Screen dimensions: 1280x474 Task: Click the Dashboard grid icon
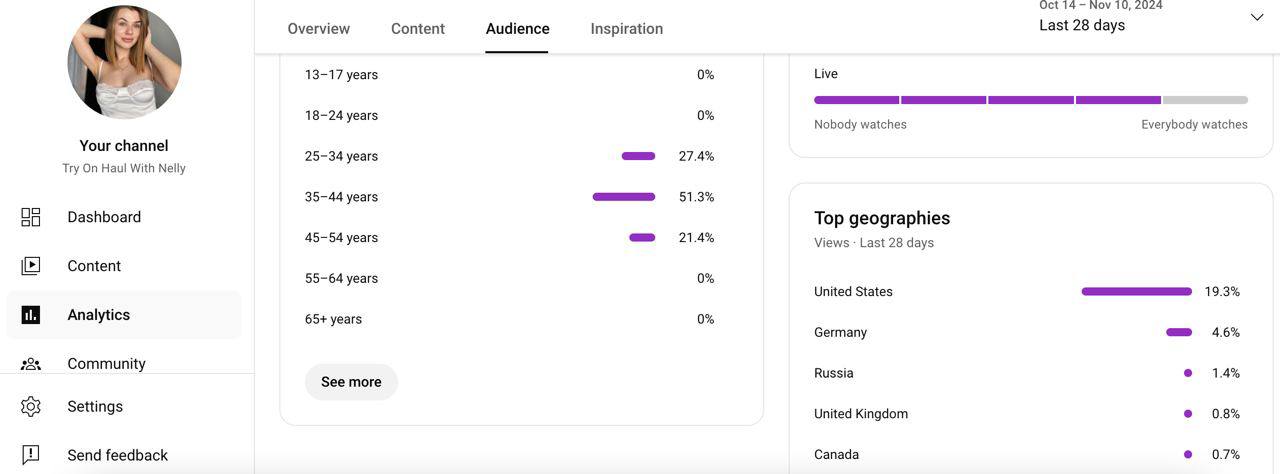31,217
